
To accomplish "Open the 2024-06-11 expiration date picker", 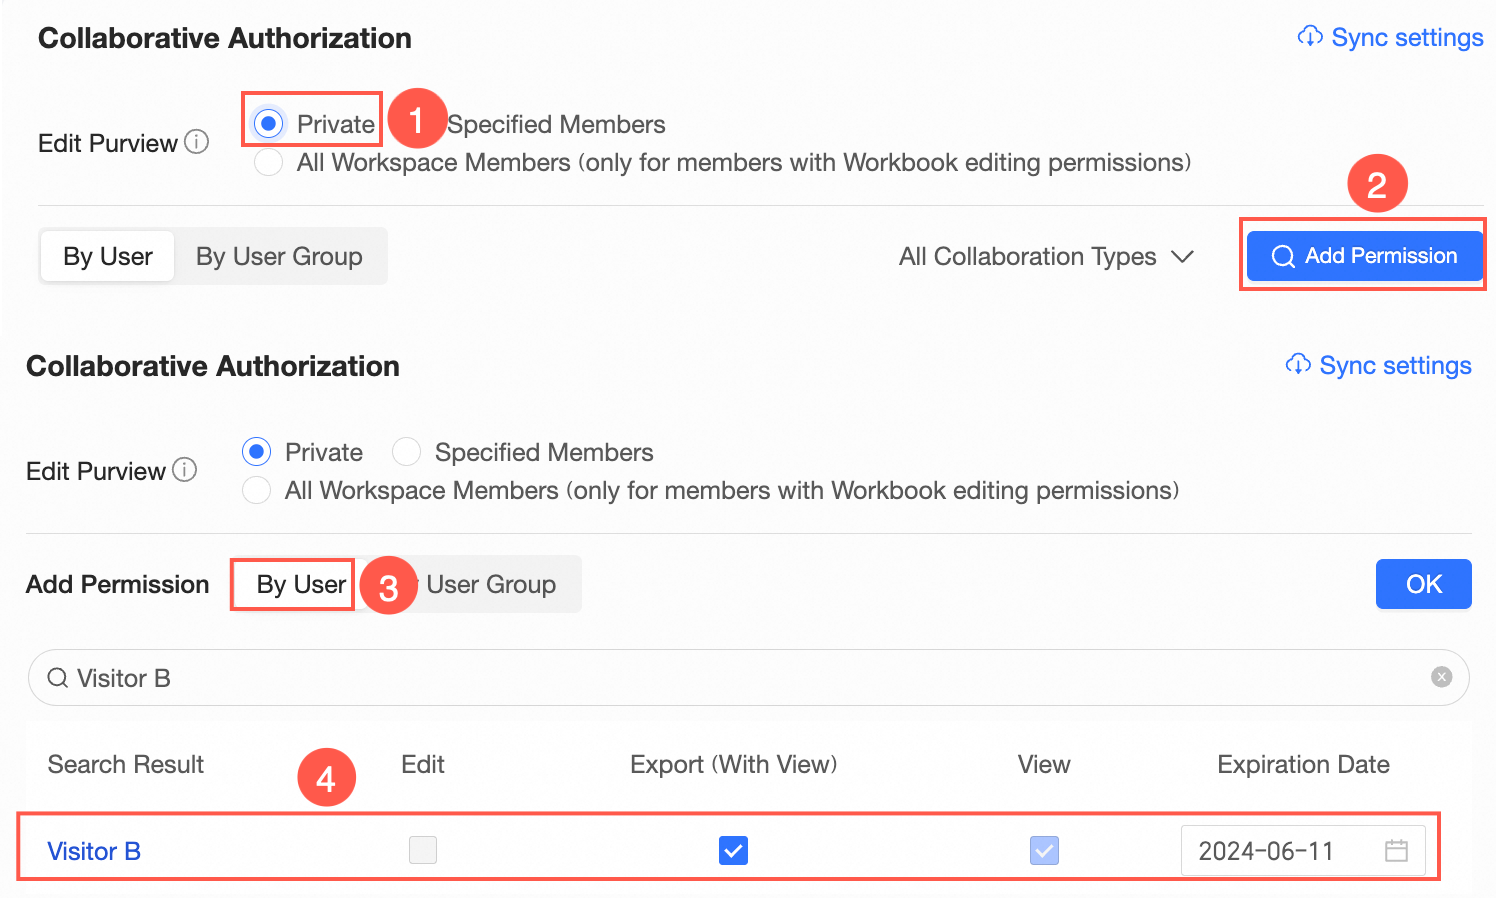I will click(1266, 851).
